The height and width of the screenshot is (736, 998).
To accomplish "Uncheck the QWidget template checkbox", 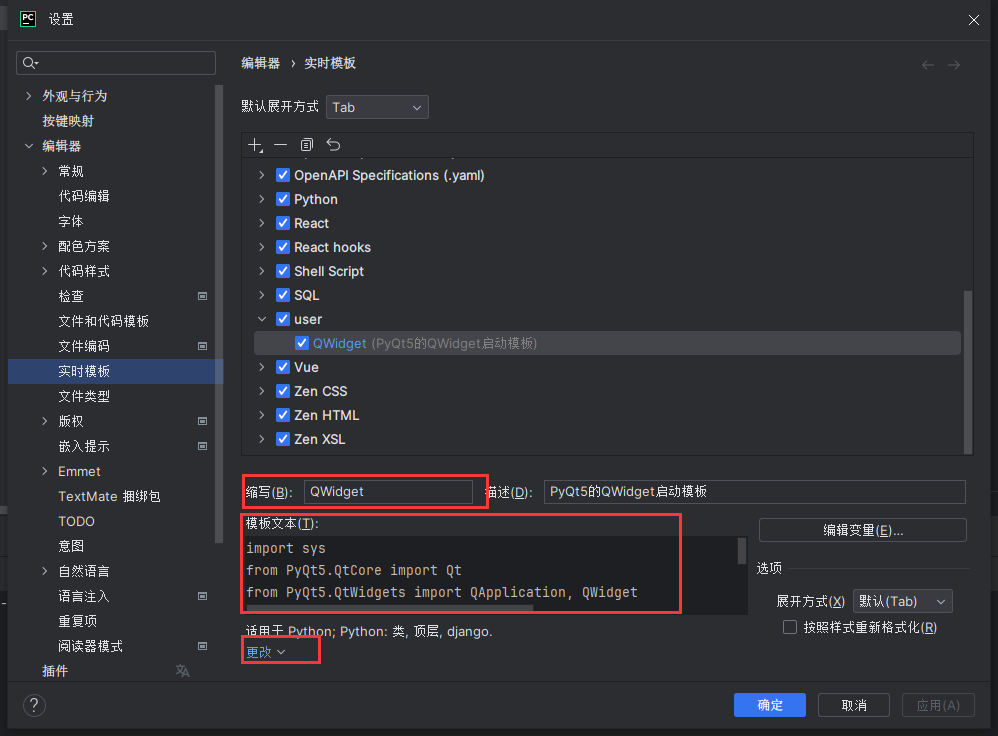I will pos(302,343).
